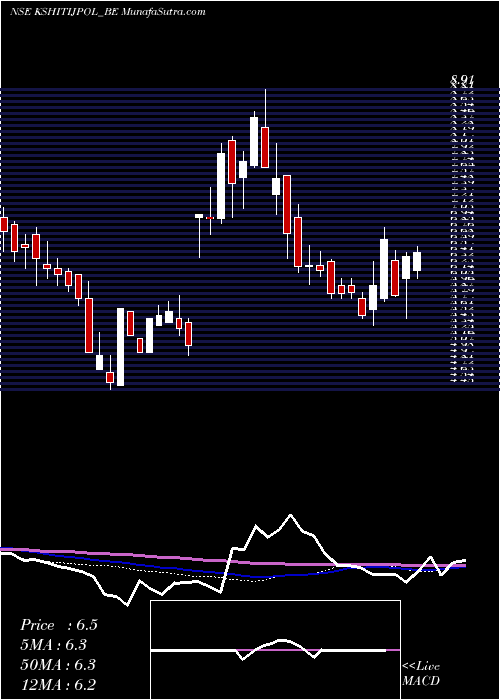Click the '50MA : 6.3' value
The width and height of the screenshot is (500, 700).
[x=58, y=665]
